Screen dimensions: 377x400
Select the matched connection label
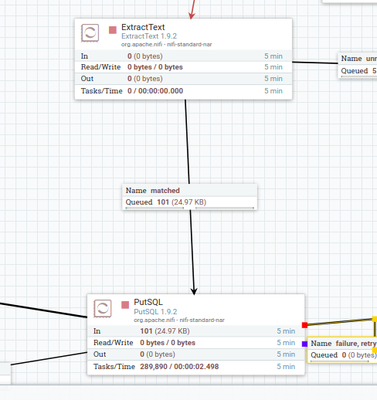click(x=190, y=190)
